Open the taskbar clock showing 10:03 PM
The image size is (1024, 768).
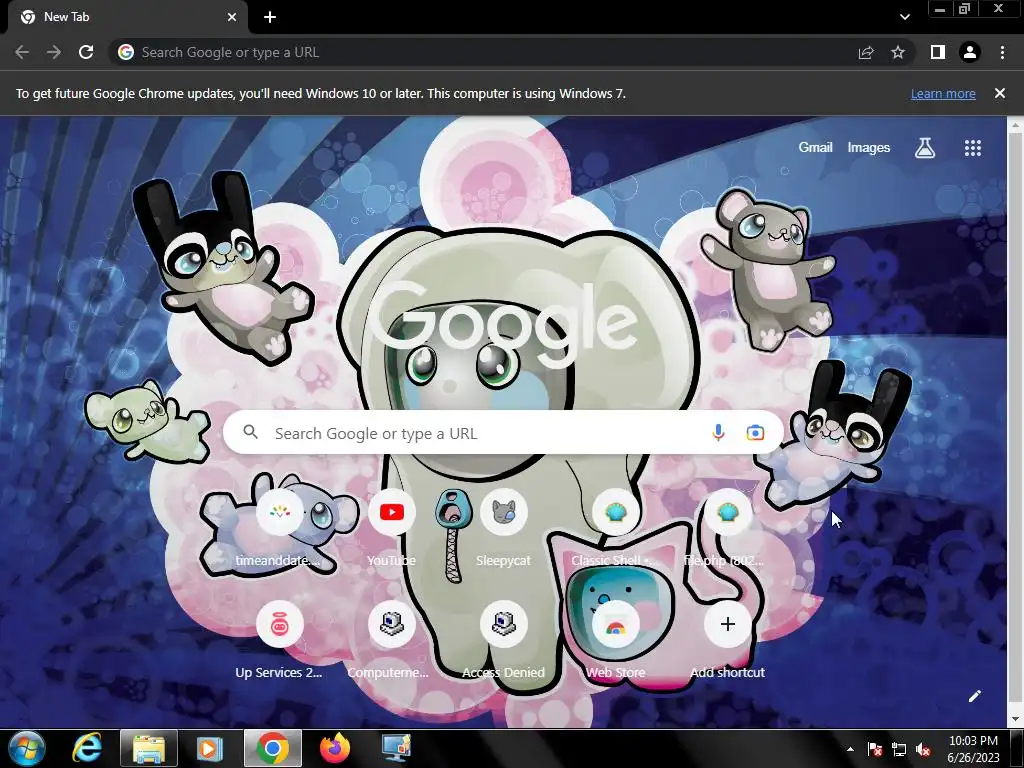(973, 749)
